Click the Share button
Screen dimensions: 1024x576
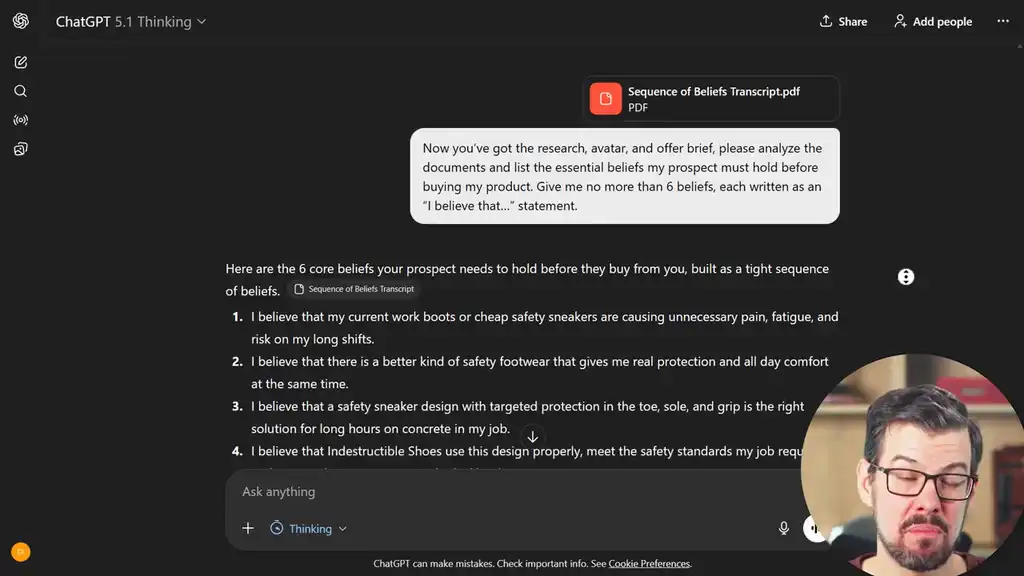point(843,21)
